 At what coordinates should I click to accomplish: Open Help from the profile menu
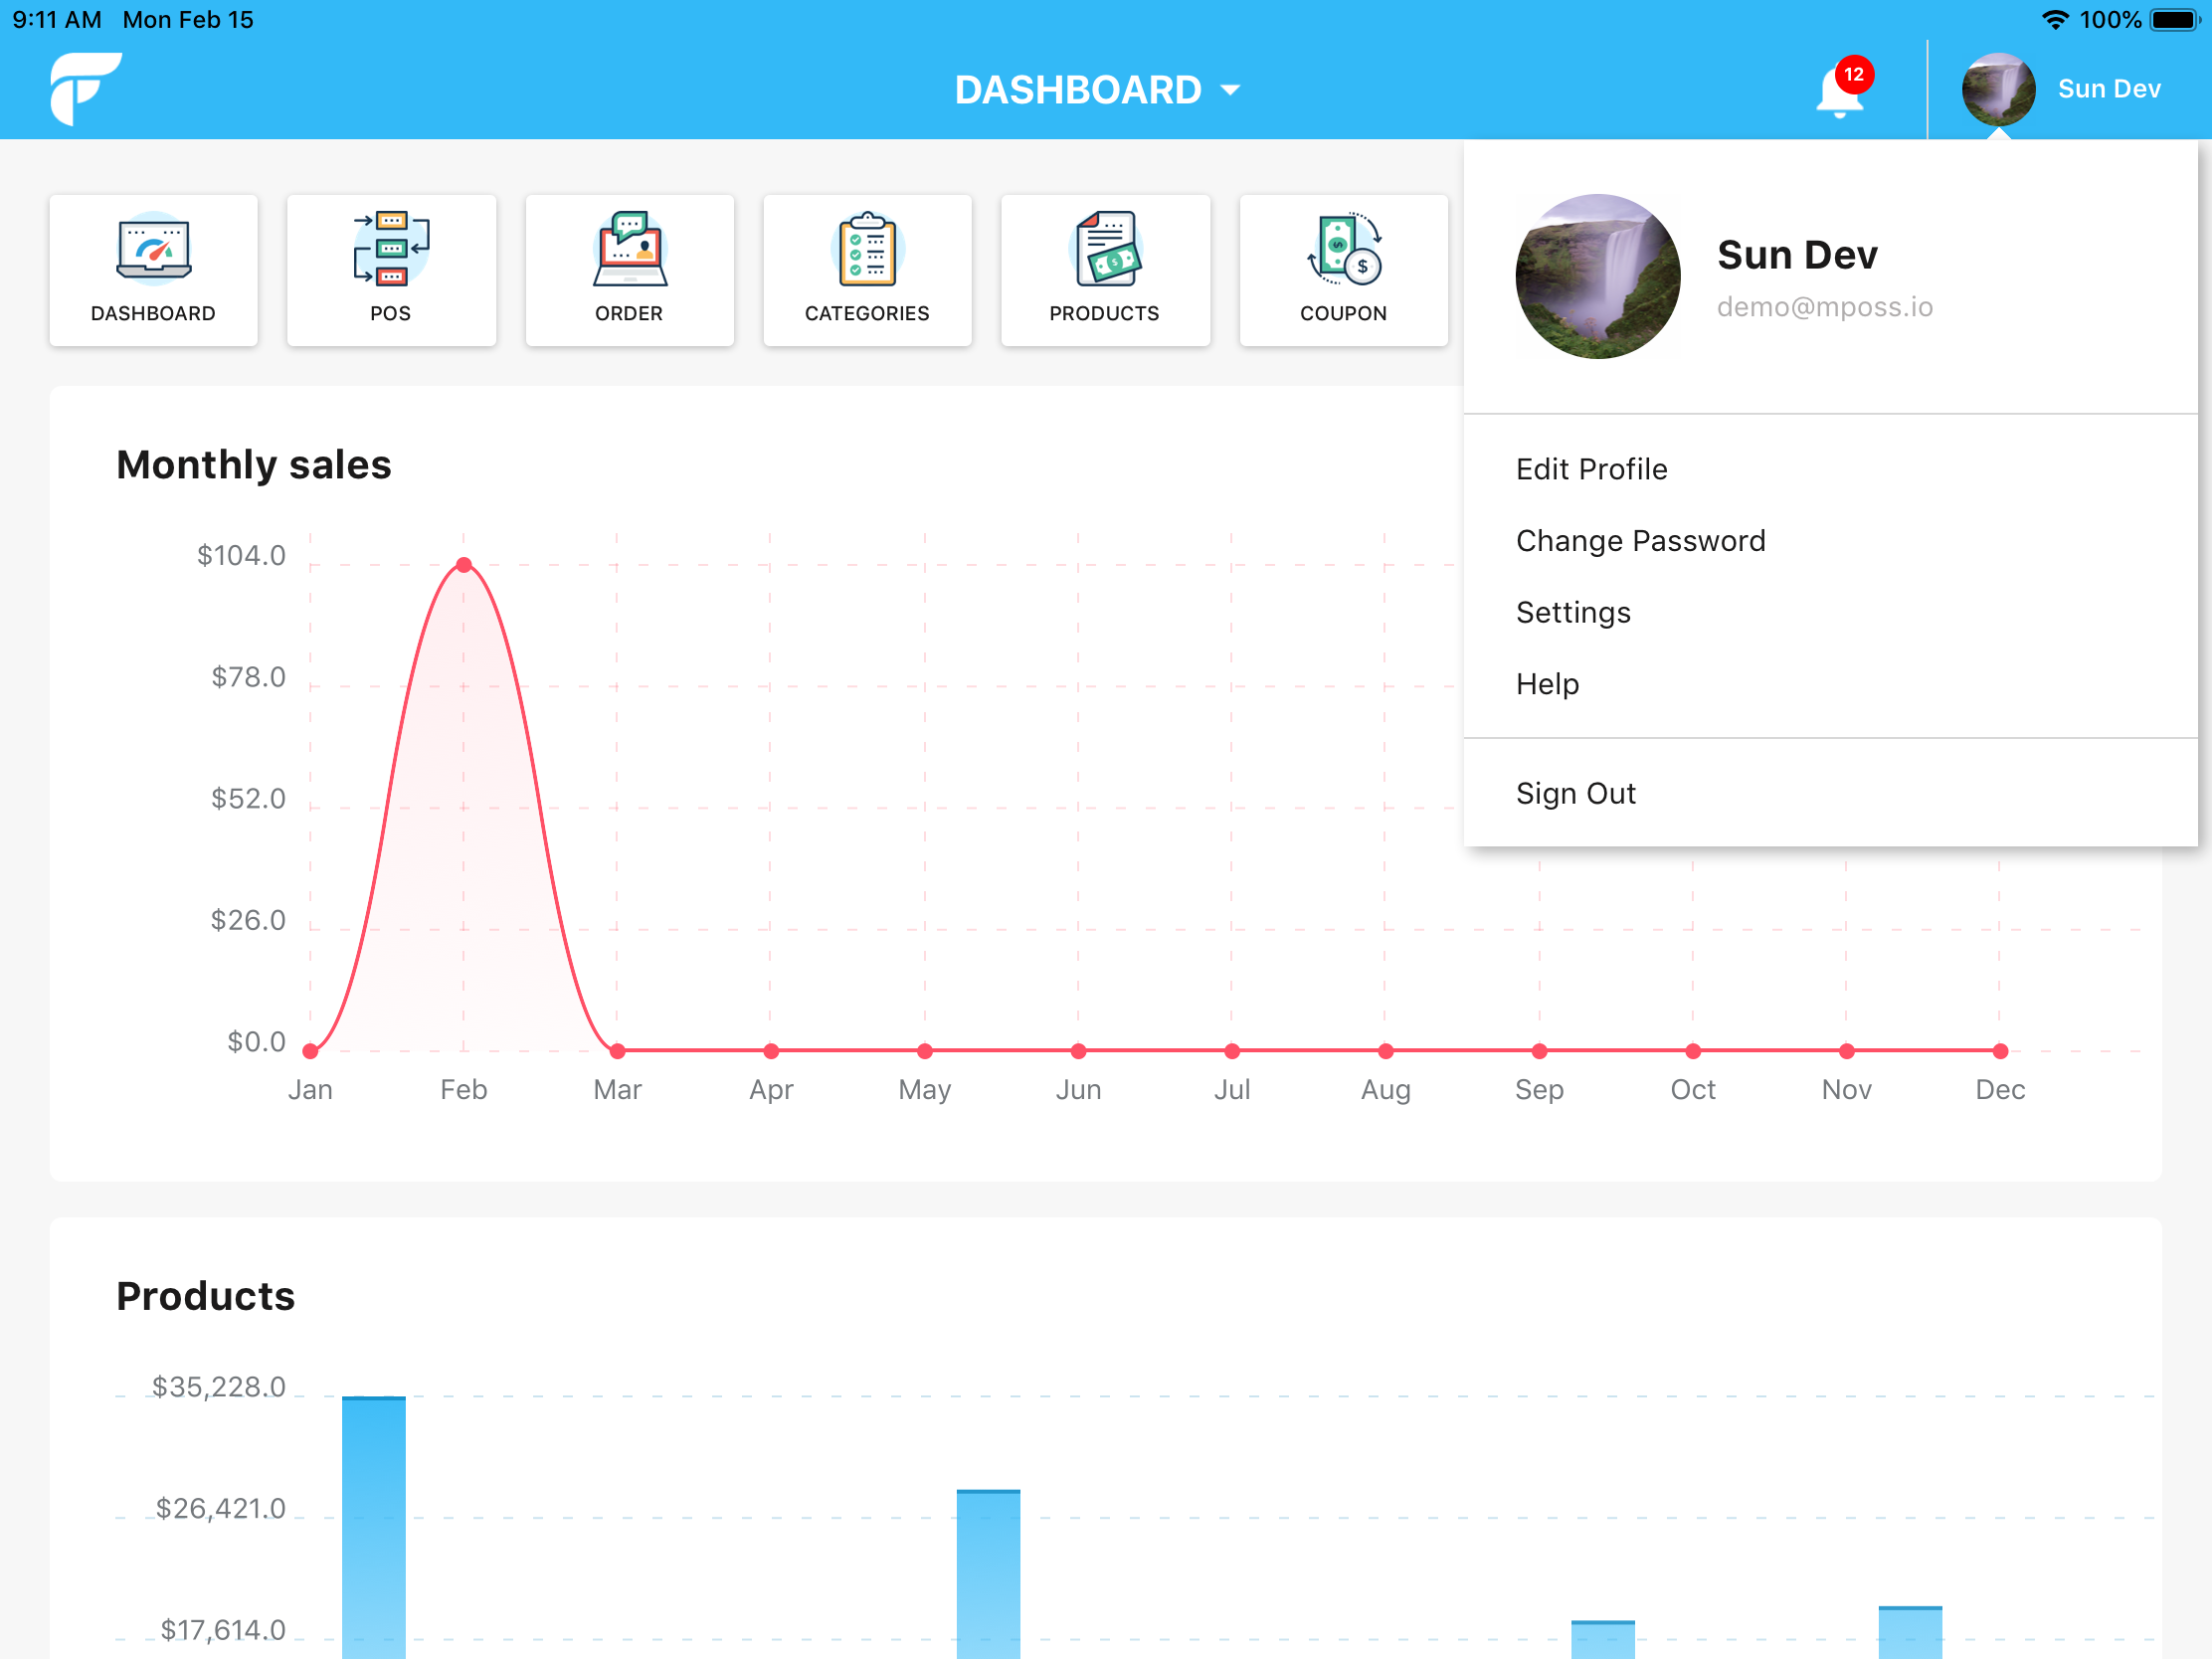click(x=1547, y=684)
